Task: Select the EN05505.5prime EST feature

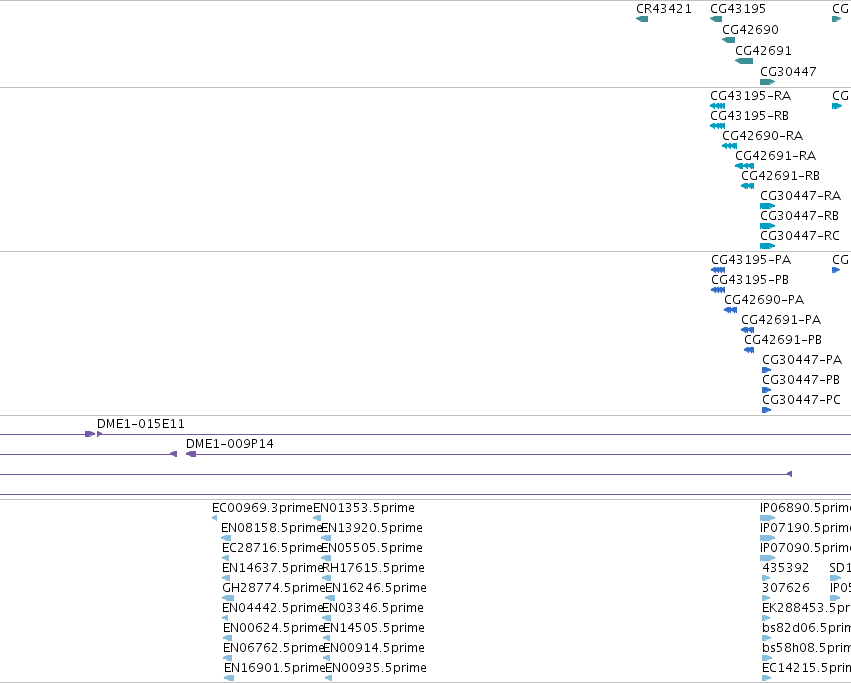Action: coord(326,558)
